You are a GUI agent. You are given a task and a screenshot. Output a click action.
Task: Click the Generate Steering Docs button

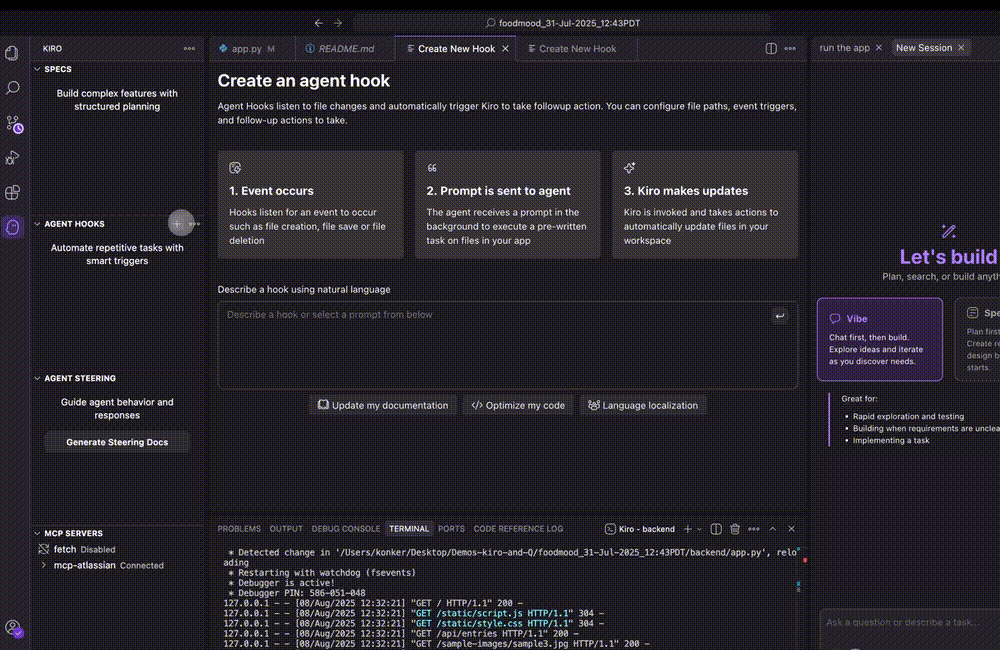pyautogui.click(x=117, y=442)
